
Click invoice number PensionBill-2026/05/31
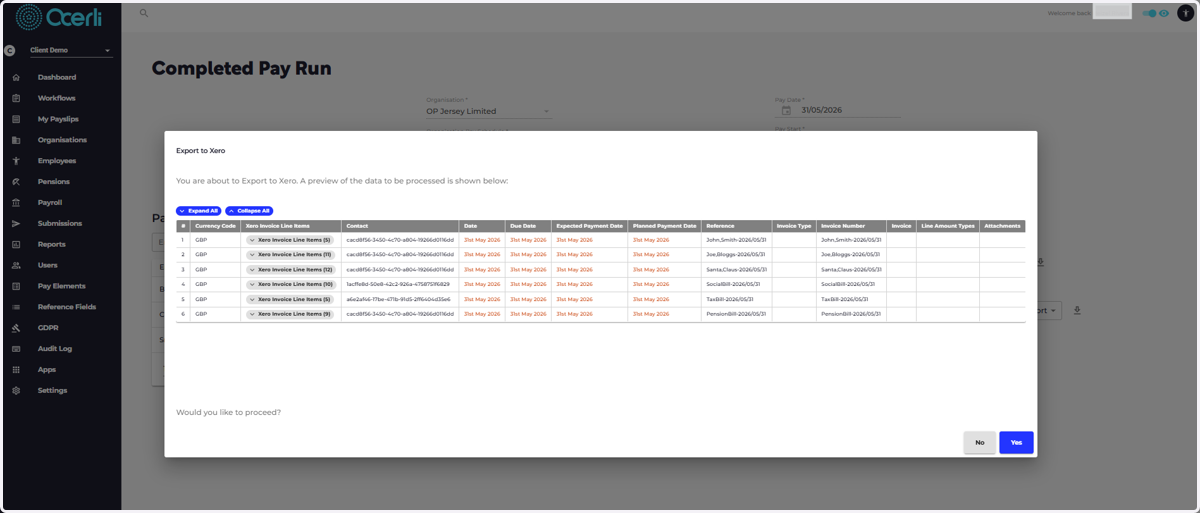[x=851, y=314]
